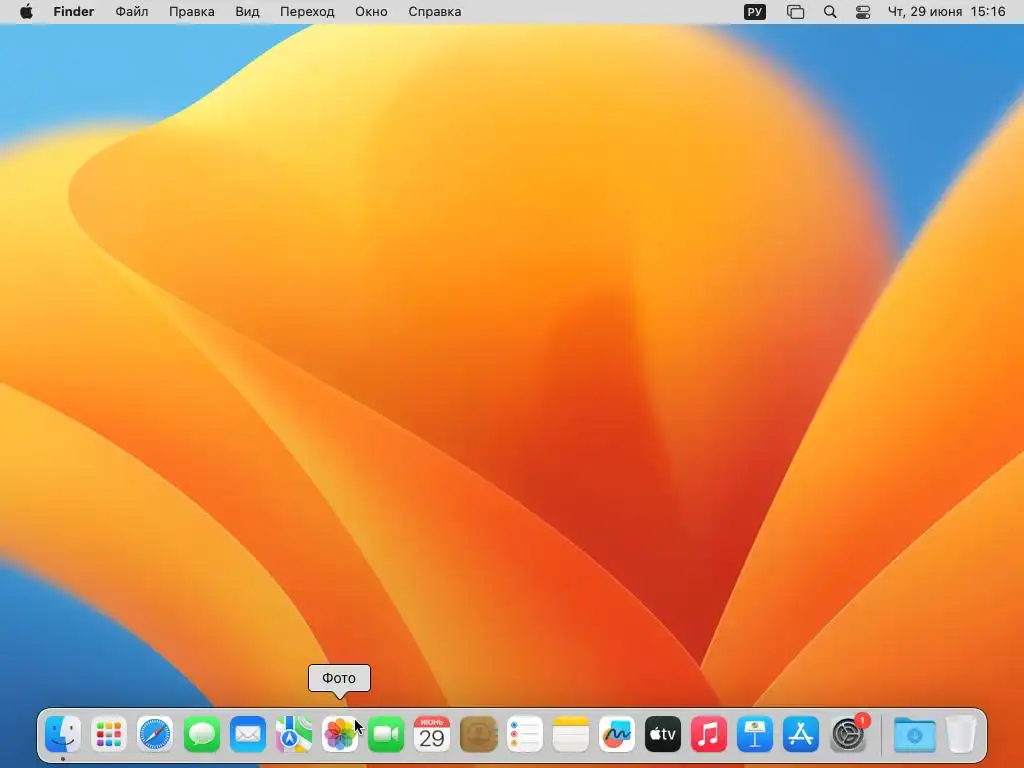Viewport: 1024px width, 768px height.
Task: Open Spotlight search
Action: click(x=830, y=12)
